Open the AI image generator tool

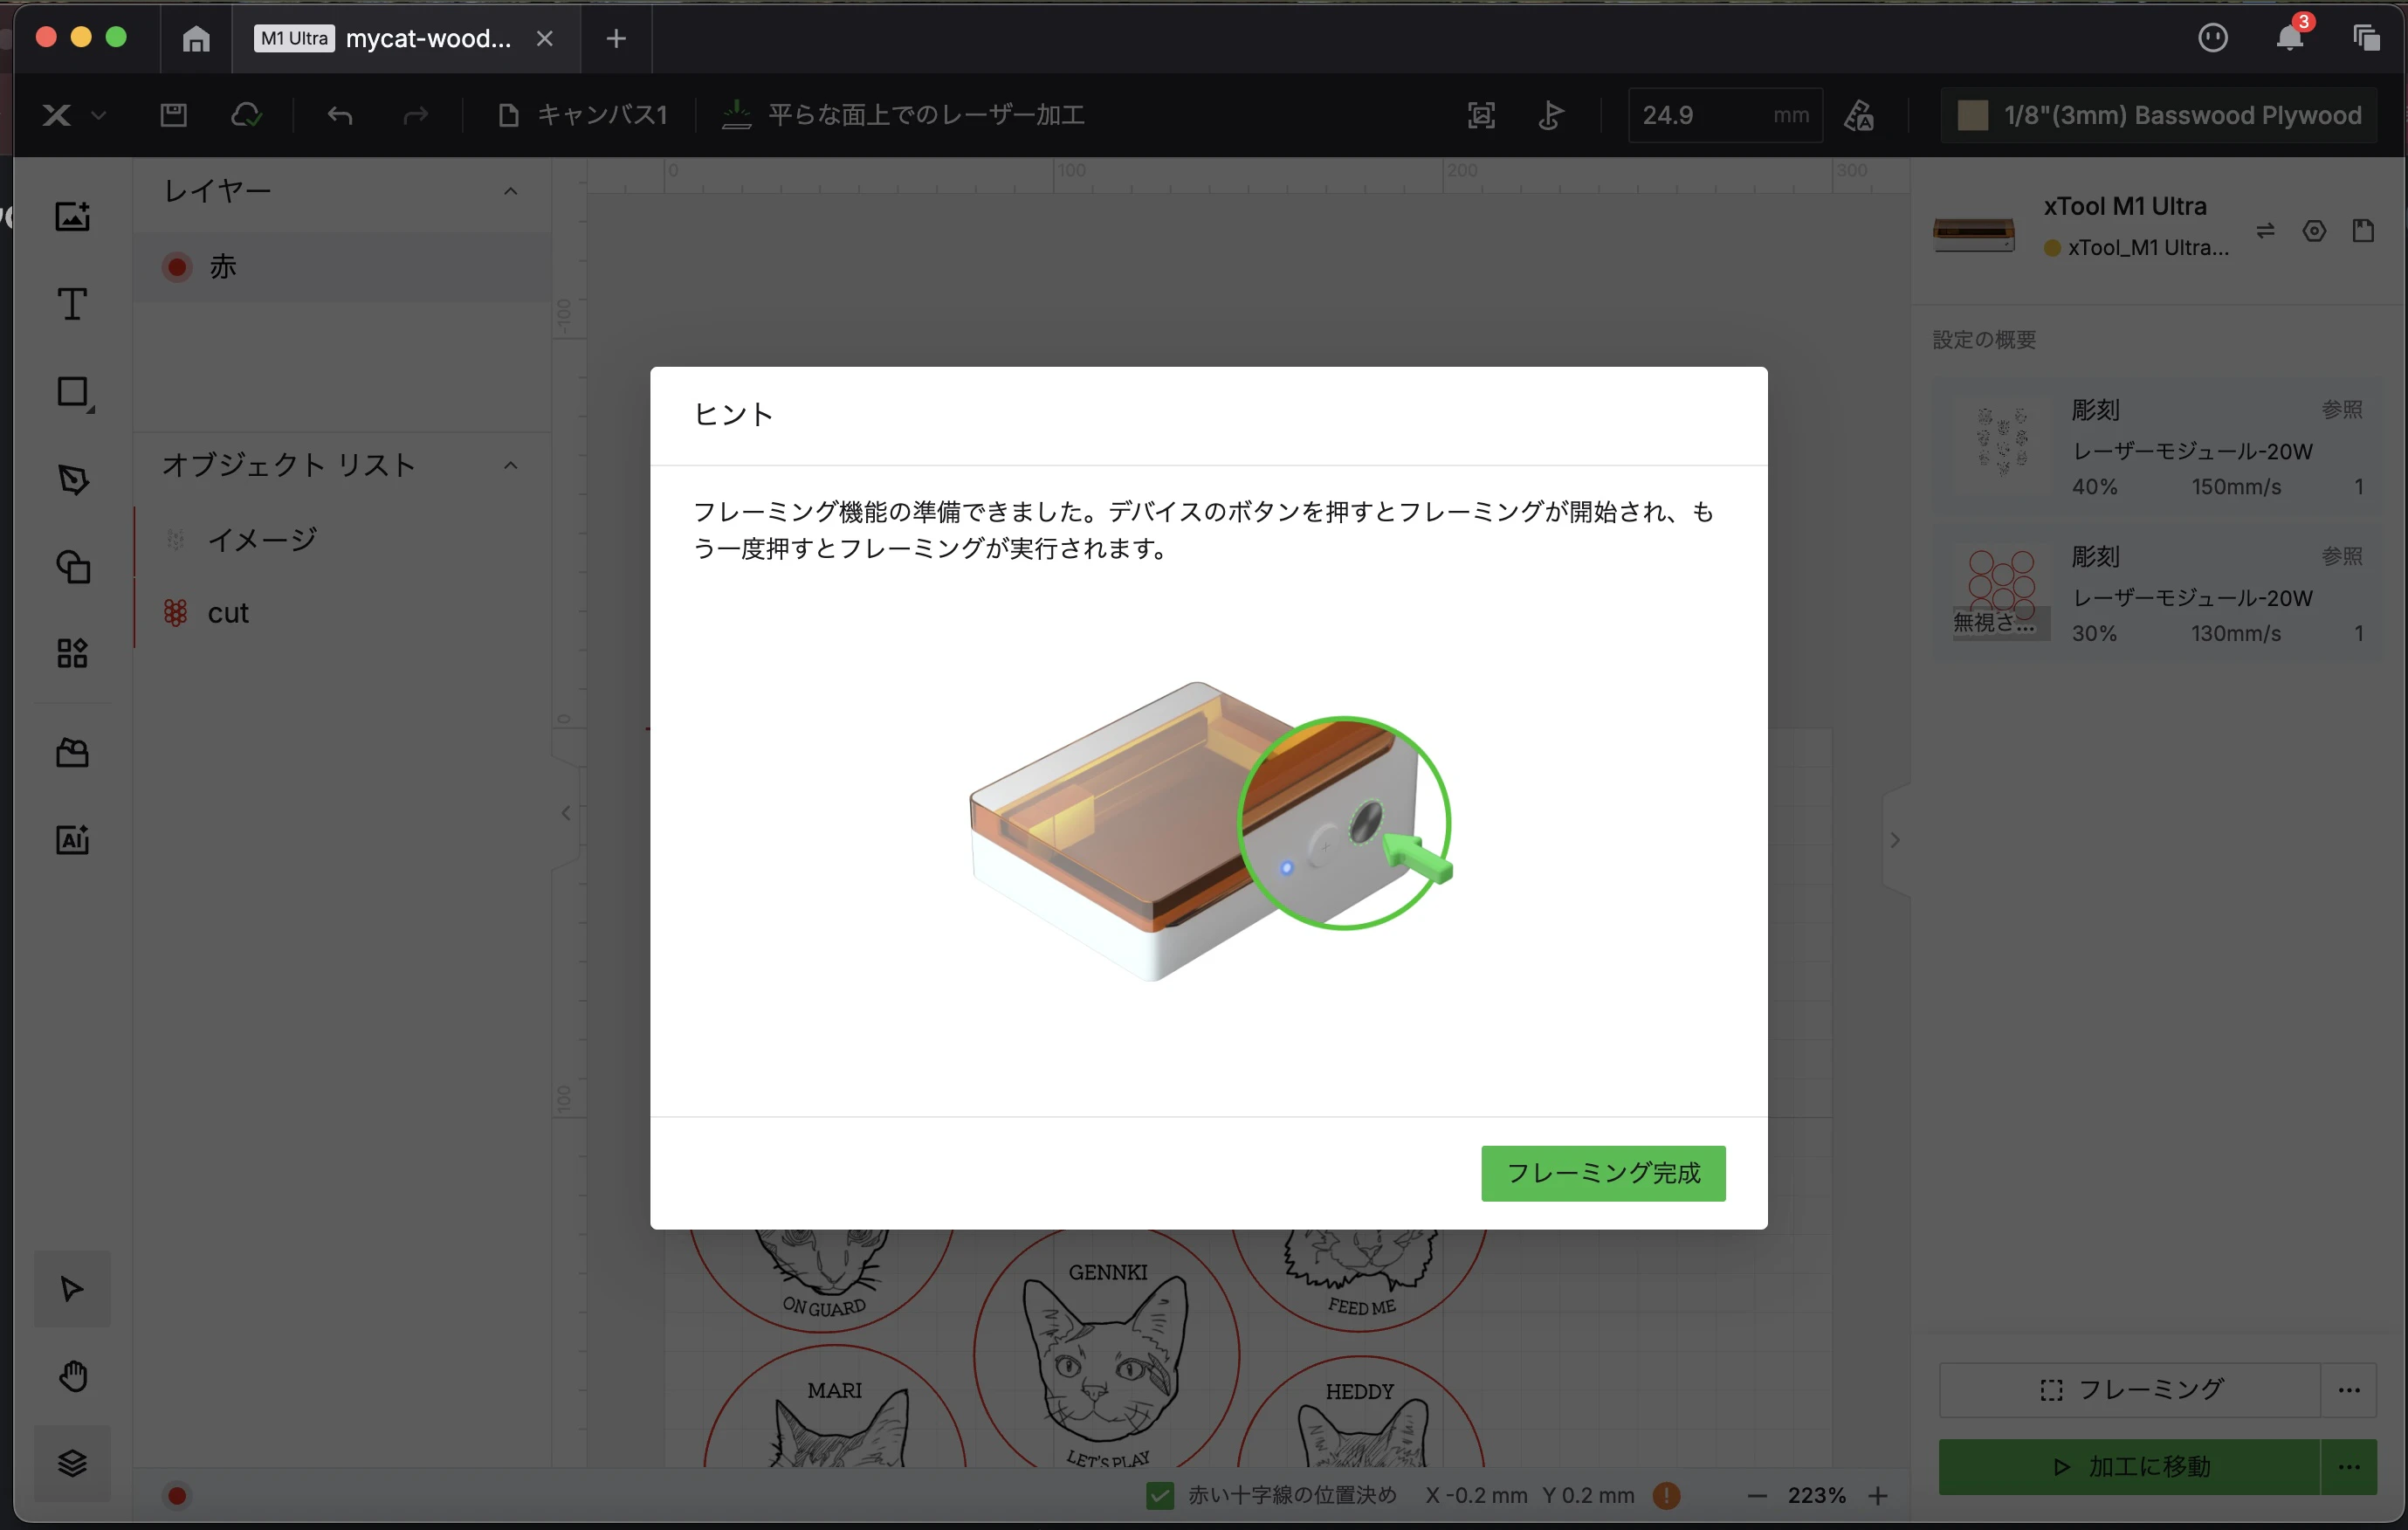coord(72,840)
